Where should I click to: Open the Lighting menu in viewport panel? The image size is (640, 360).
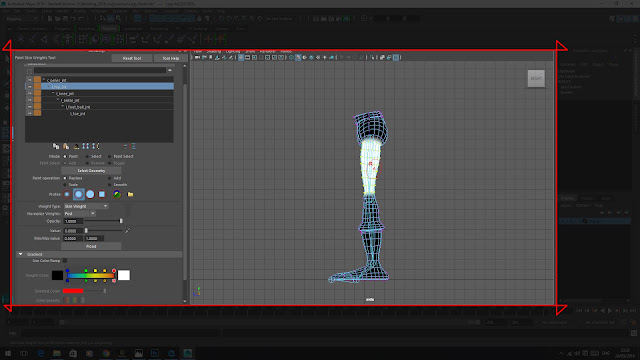click(x=233, y=51)
